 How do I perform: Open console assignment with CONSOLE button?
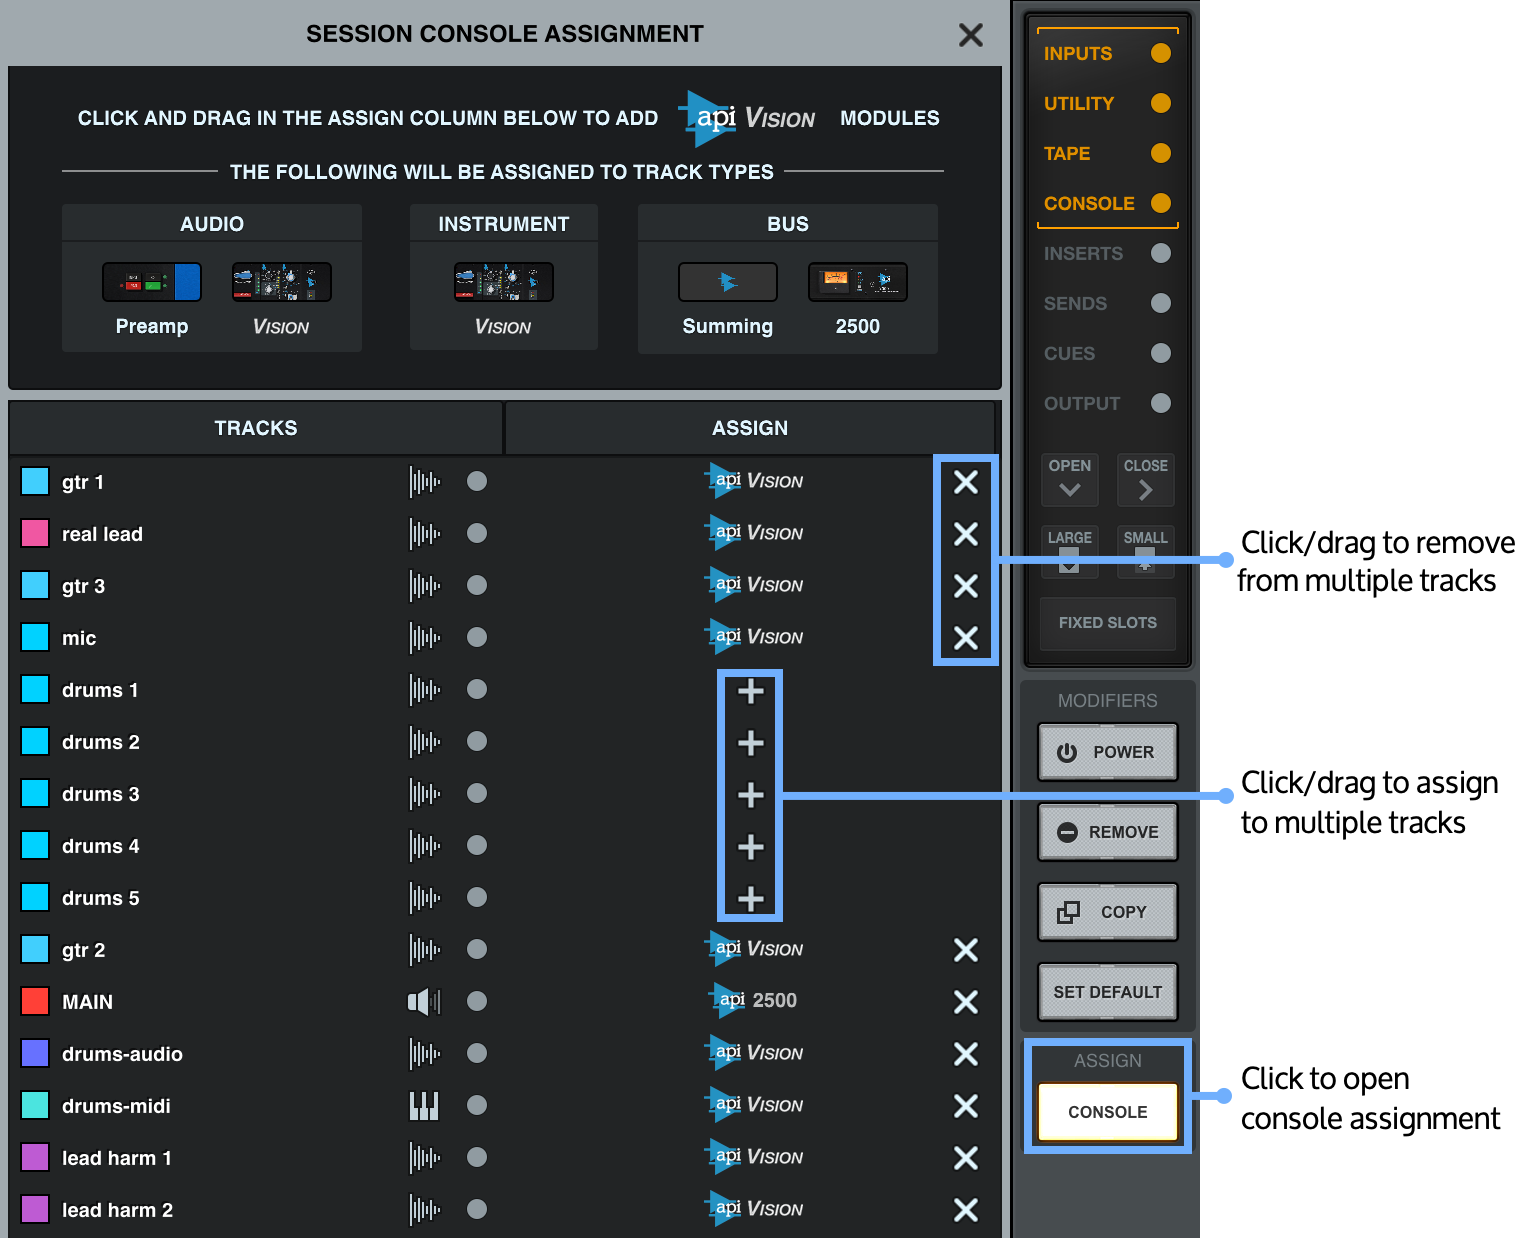point(1108,1112)
